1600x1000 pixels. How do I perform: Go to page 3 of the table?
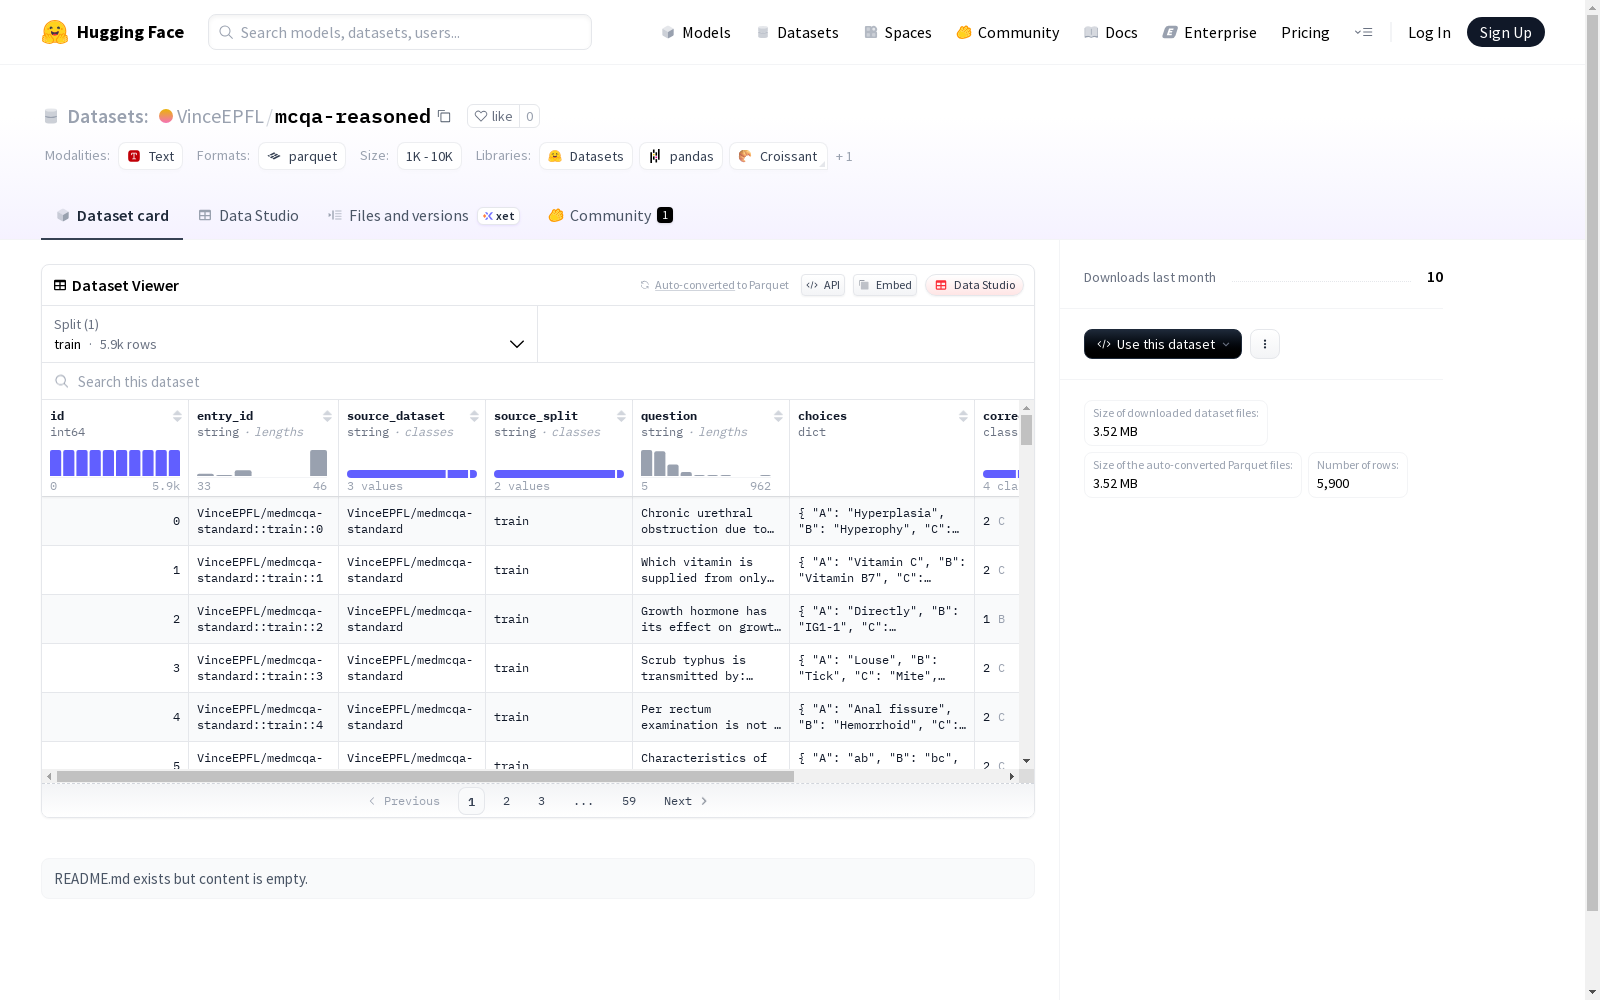click(542, 801)
